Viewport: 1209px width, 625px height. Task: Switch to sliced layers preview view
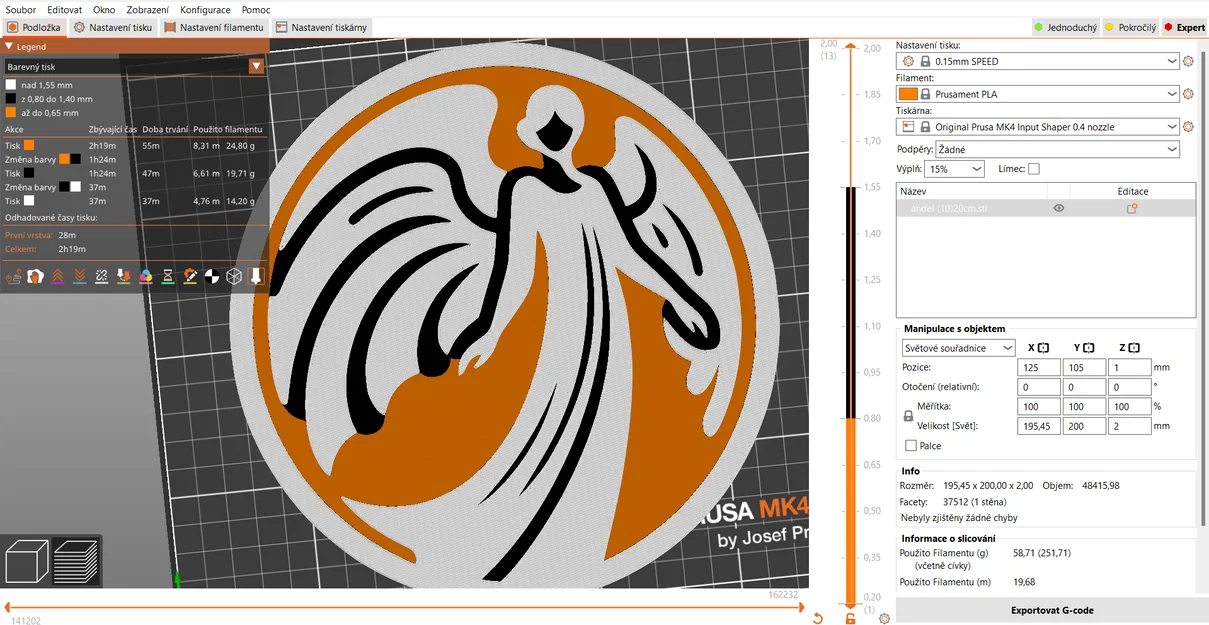click(x=76, y=561)
